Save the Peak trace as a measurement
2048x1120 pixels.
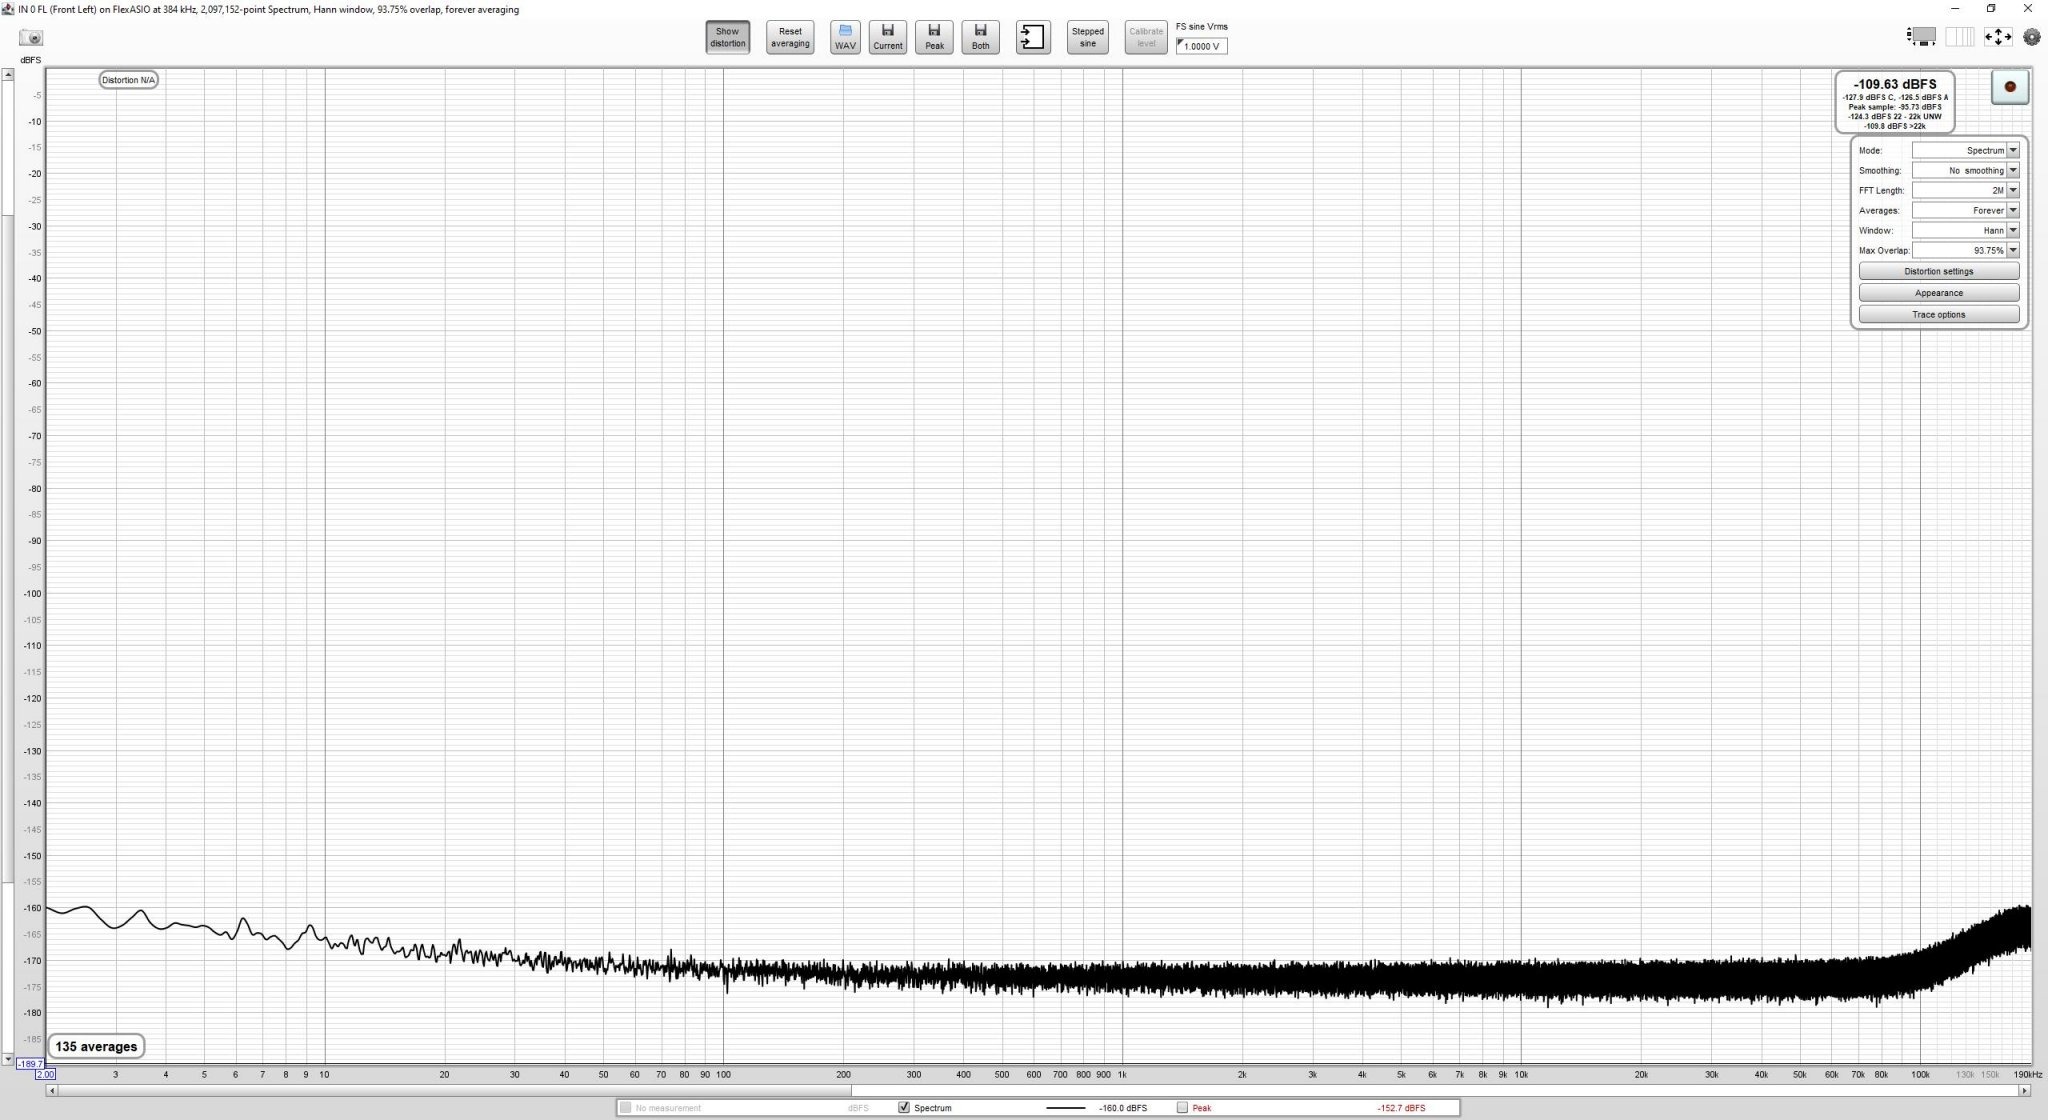(934, 37)
